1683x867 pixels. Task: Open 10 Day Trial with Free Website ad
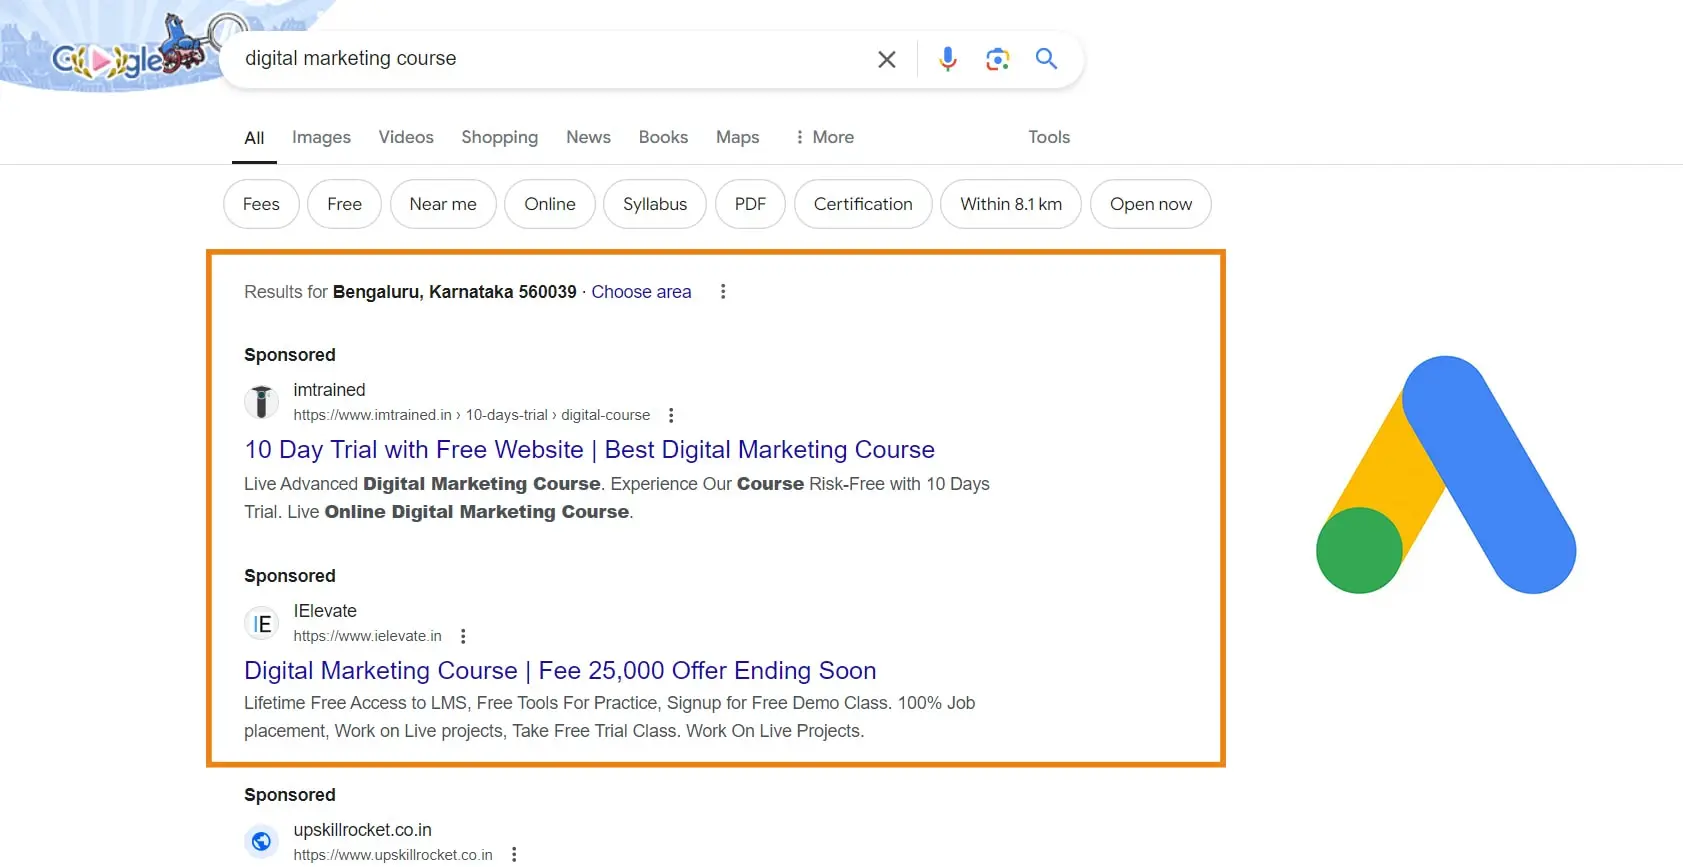coord(589,450)
